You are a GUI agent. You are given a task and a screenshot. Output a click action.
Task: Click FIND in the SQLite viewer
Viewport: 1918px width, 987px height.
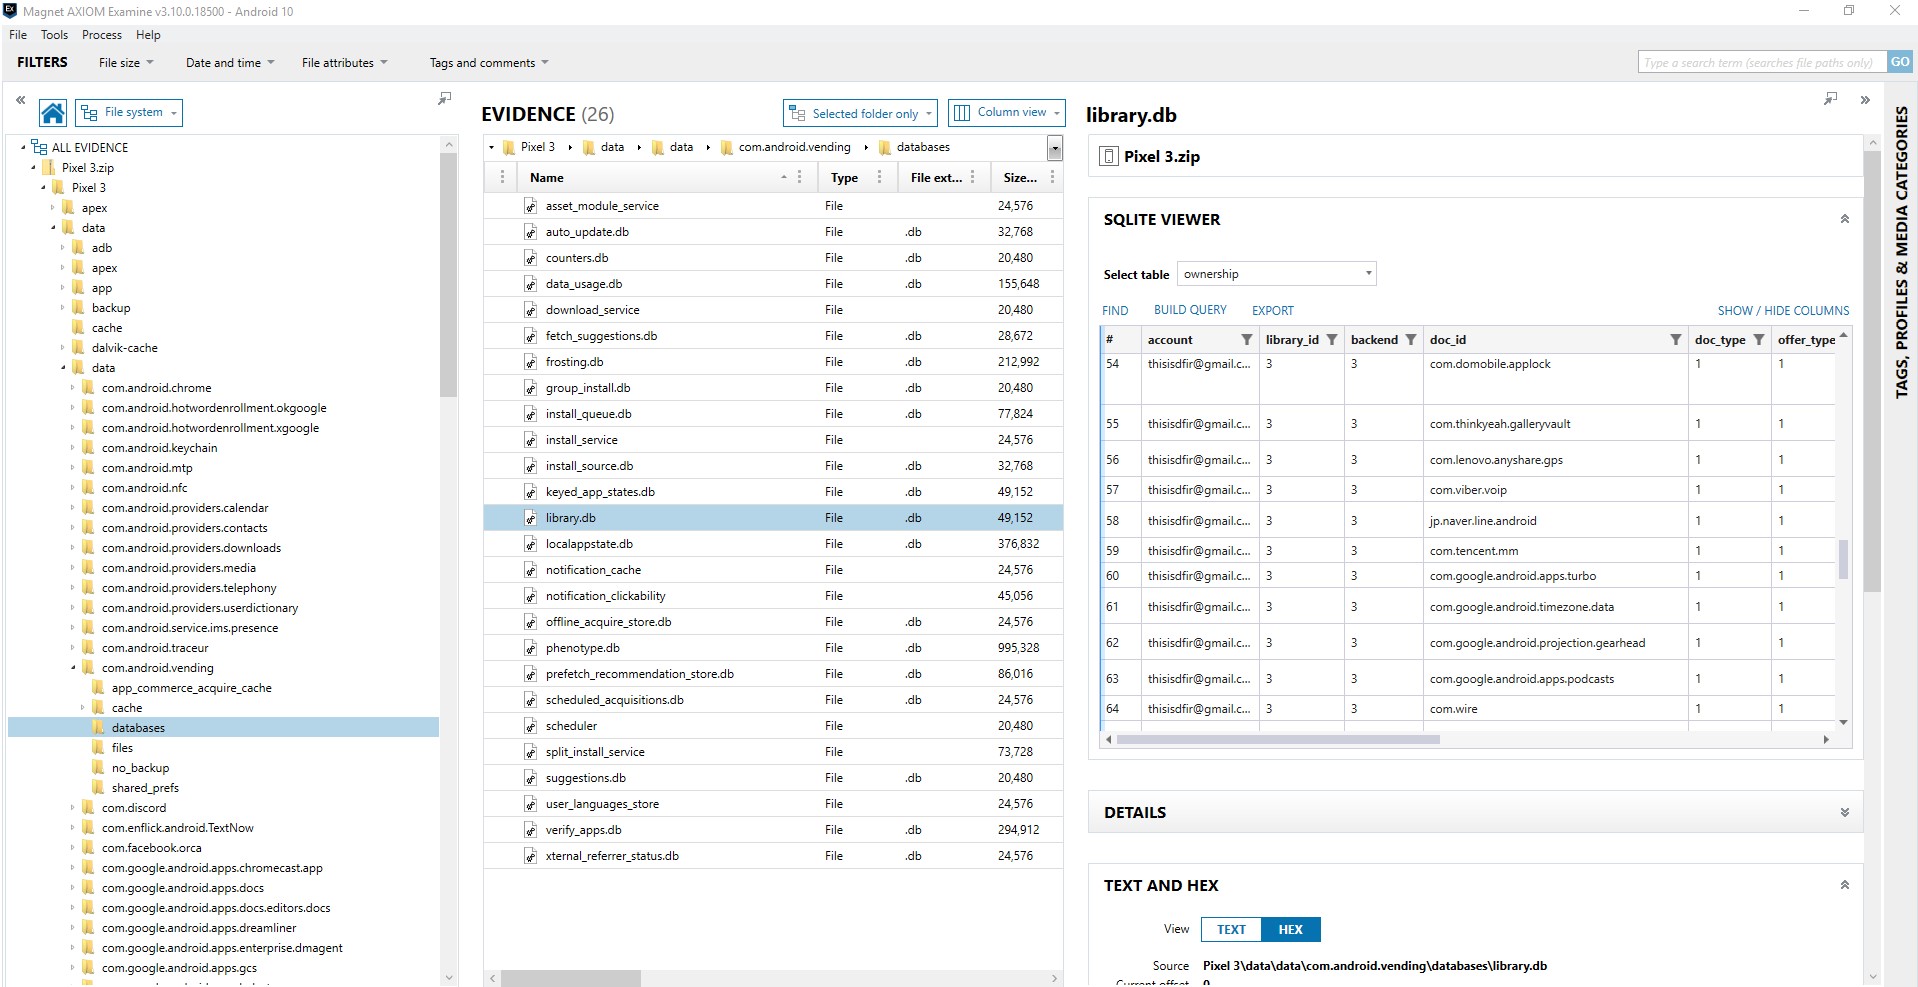click(x=1115, y=311)
